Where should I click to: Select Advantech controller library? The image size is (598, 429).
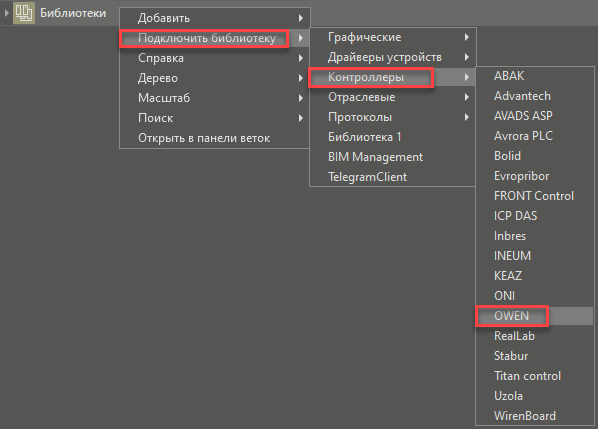click(x=535, y=96)
